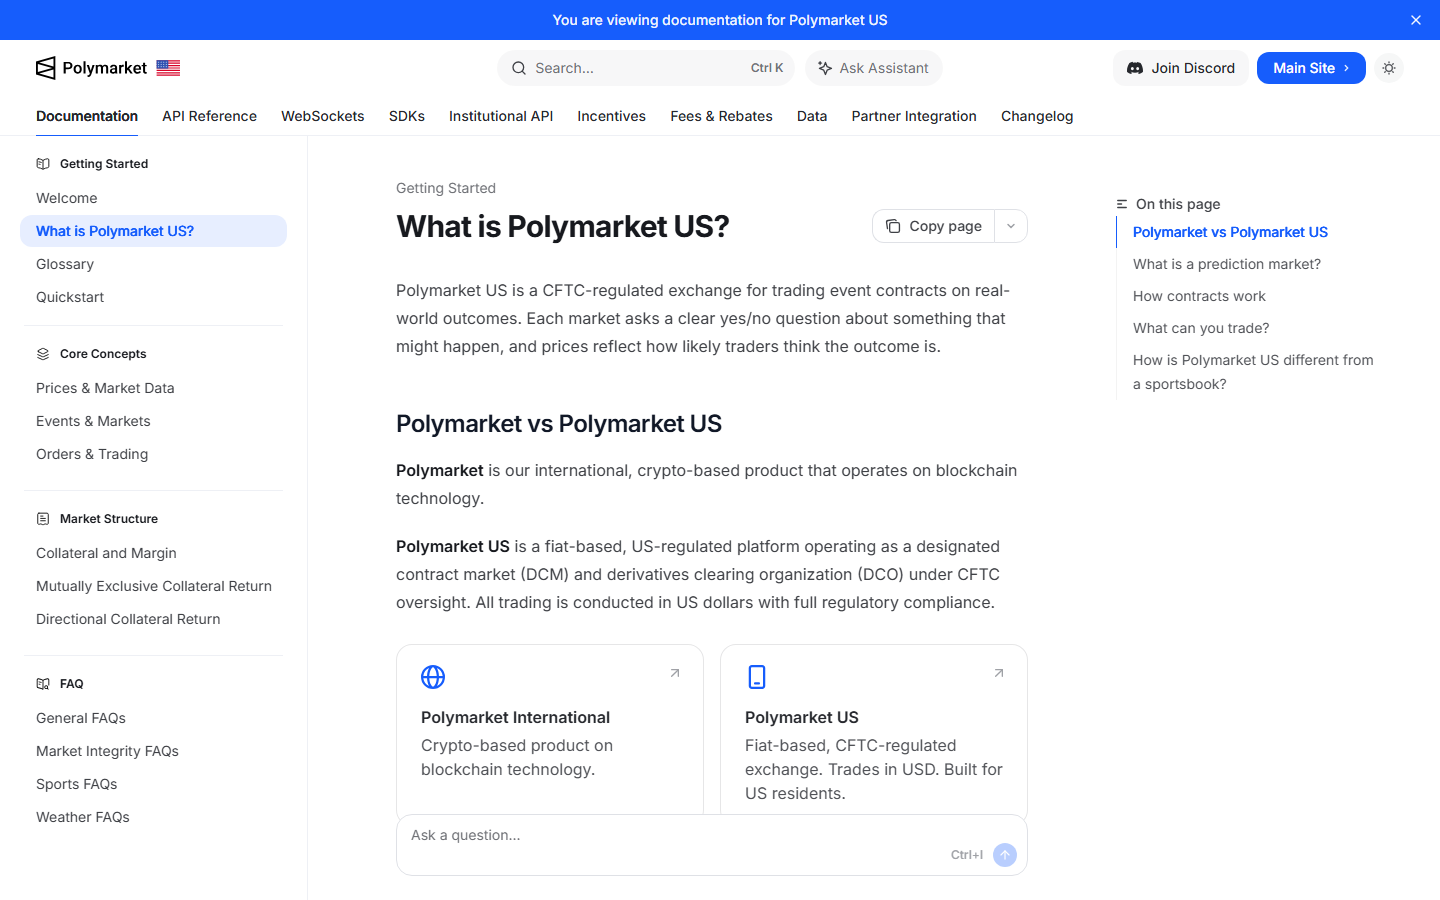
Task: Jump to How contracts work
Action: coord(1199,296)
